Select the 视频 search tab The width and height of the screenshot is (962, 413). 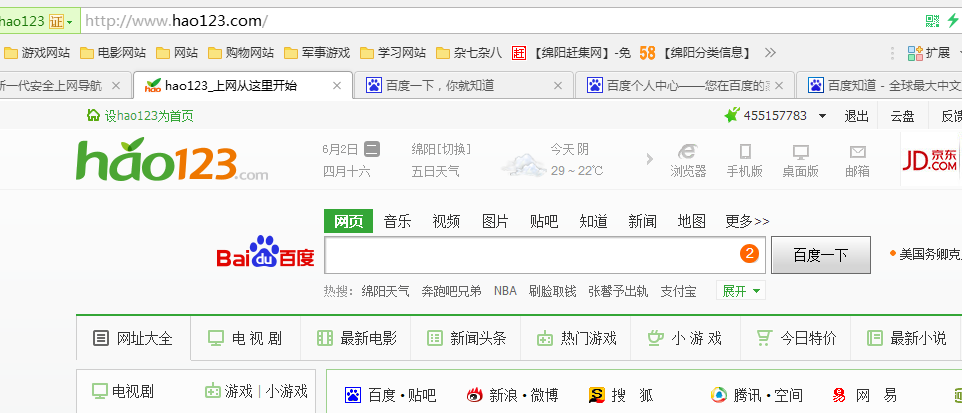[446, 221]
